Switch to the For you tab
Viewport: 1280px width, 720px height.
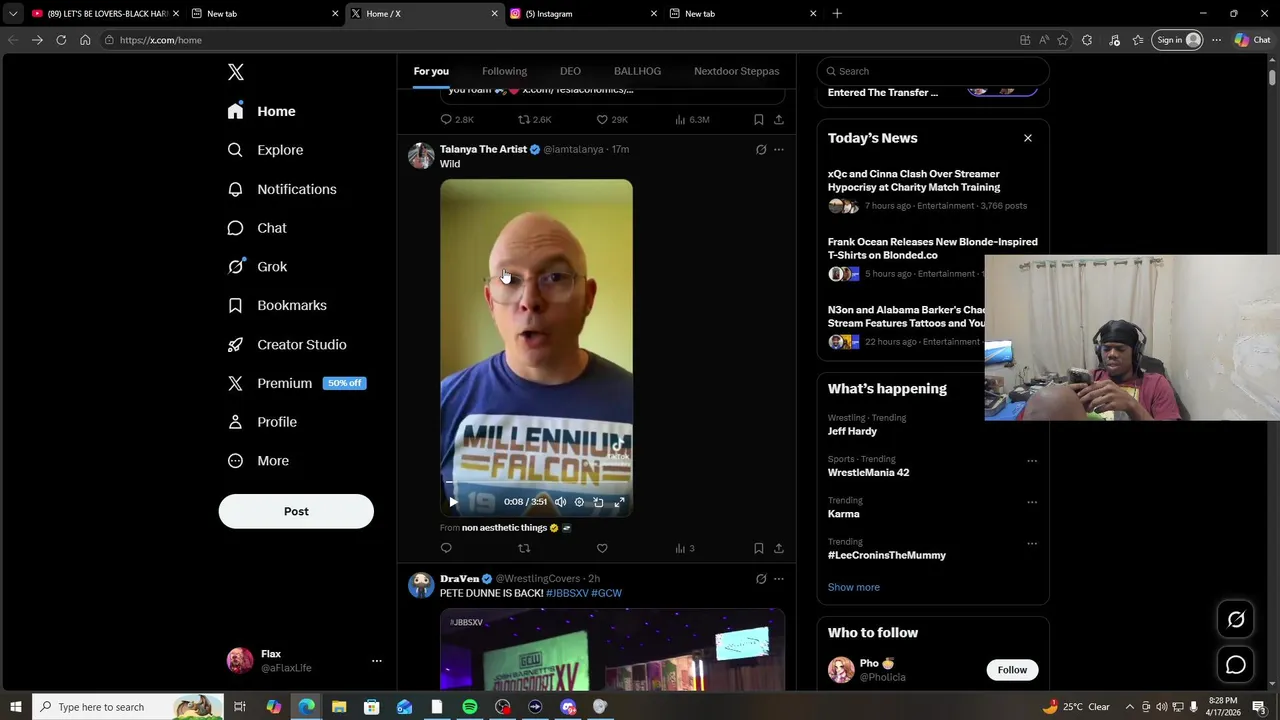431,71
